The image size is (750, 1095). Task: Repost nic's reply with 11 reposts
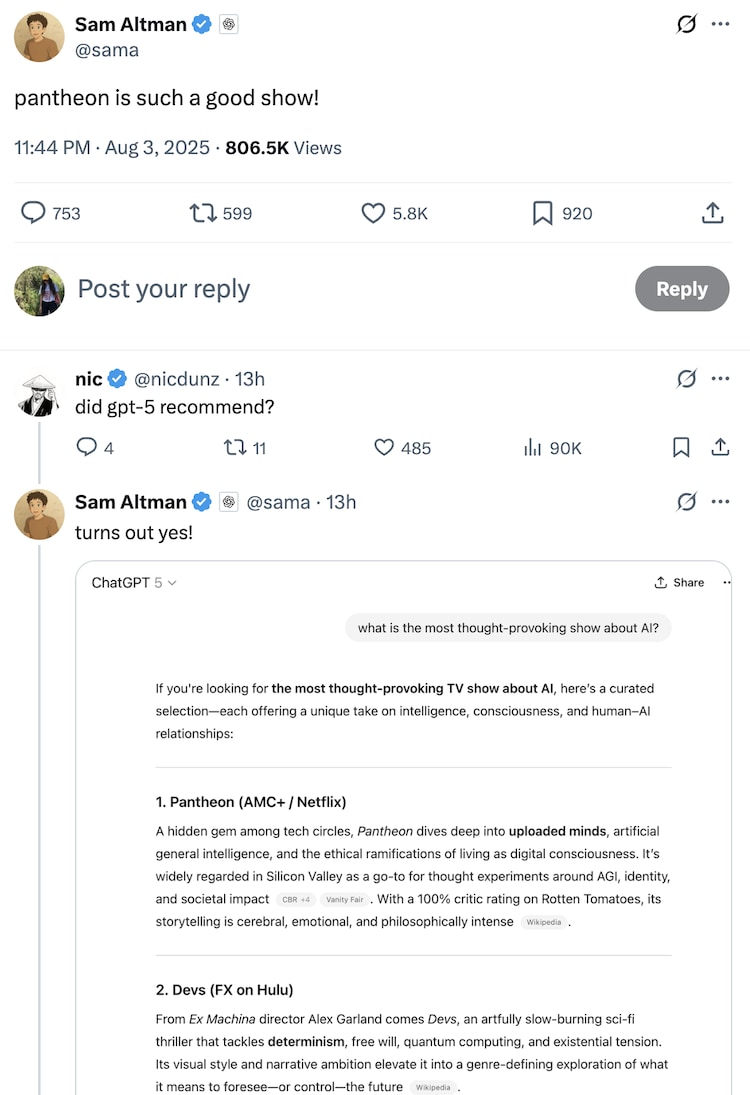coord(234,447)
